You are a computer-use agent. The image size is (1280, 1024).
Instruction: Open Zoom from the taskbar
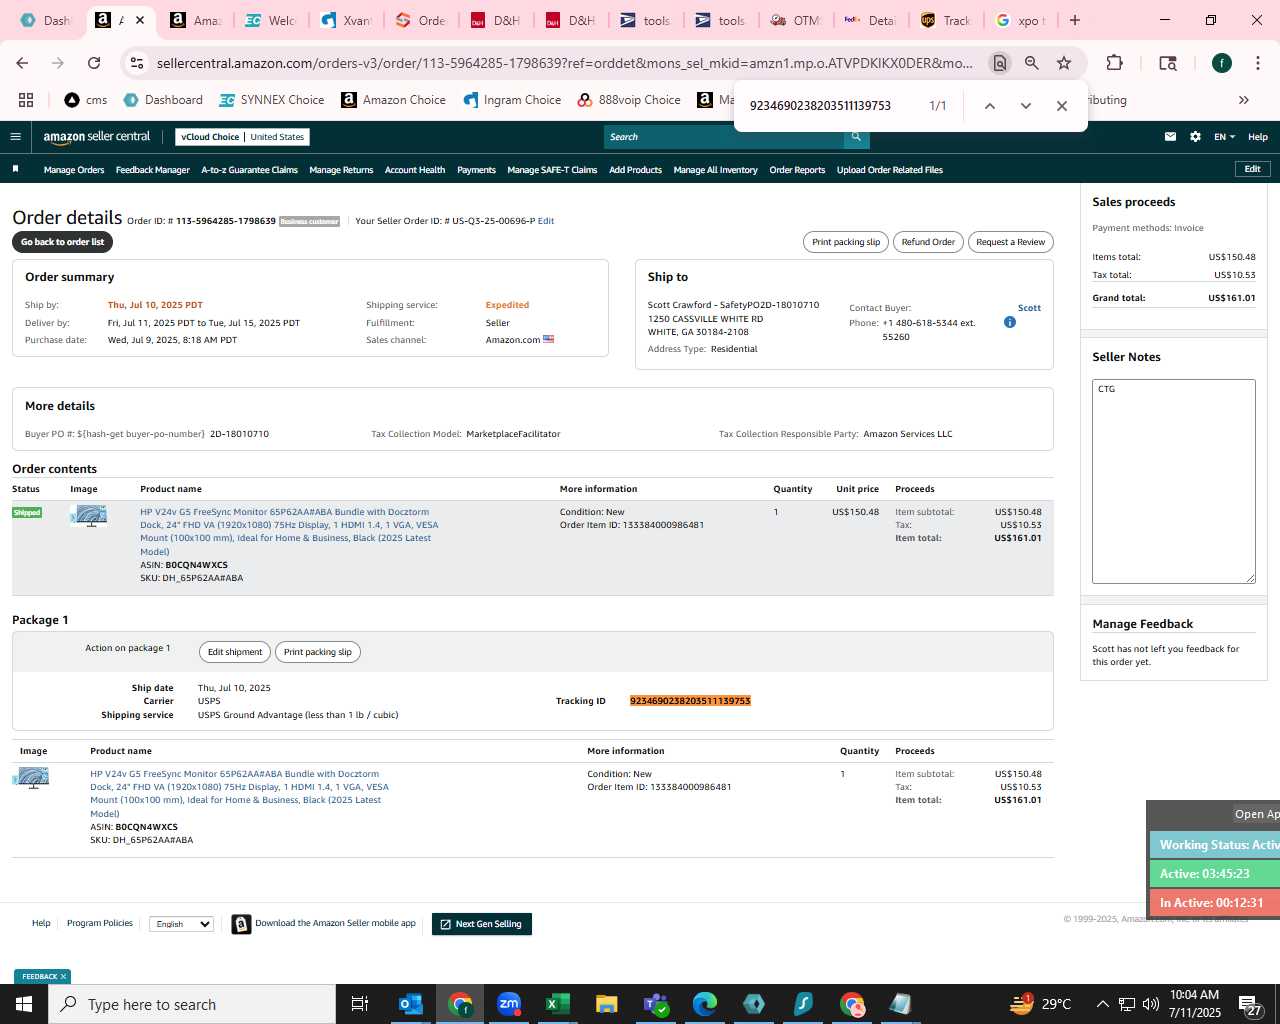point(509,1004)
